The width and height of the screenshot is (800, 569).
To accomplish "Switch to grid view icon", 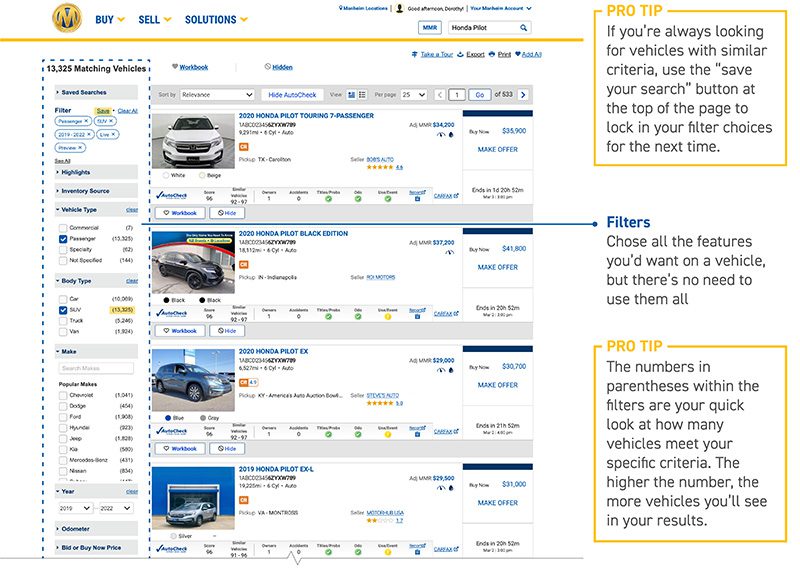I will coord(351,94).
